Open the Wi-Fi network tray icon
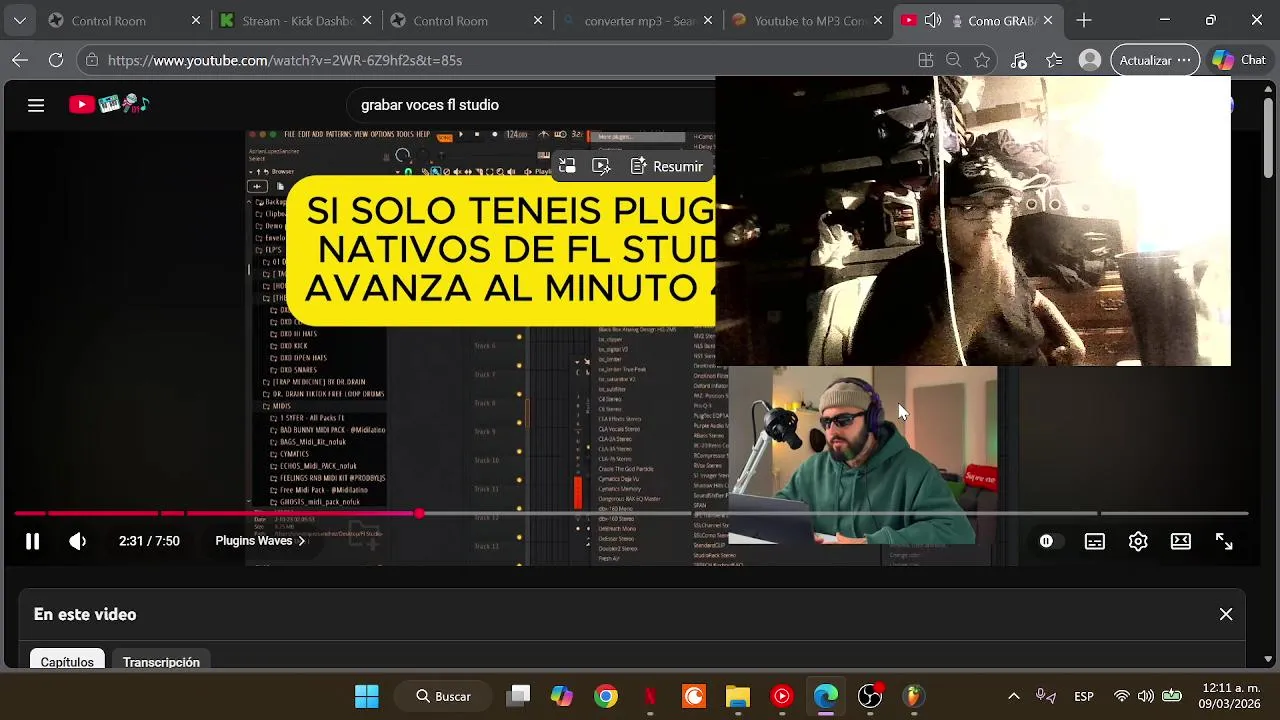 pyautogui.click(x=1122, y=696)
